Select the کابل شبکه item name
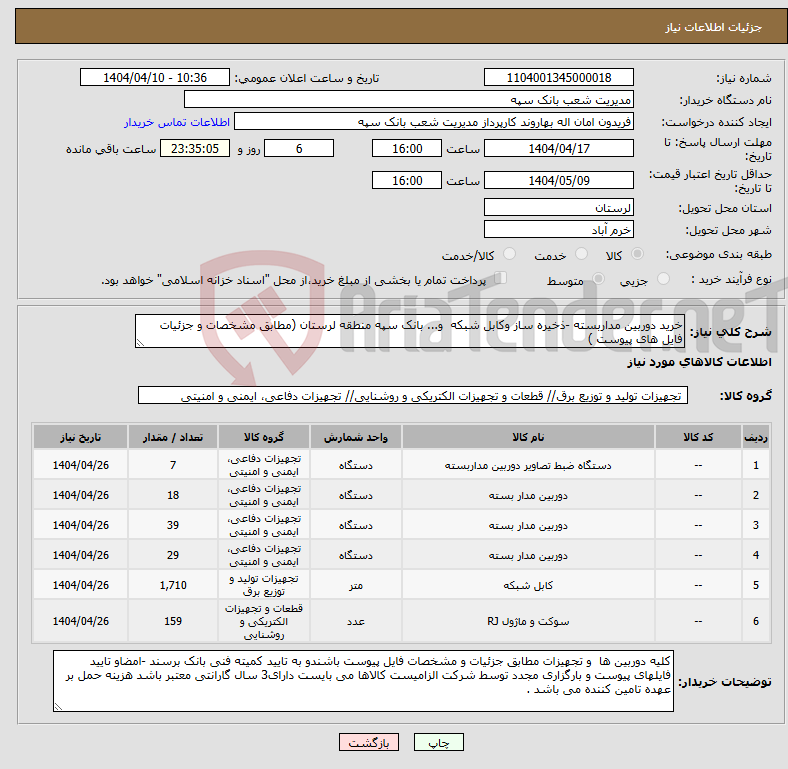 [x=528, y=585]
